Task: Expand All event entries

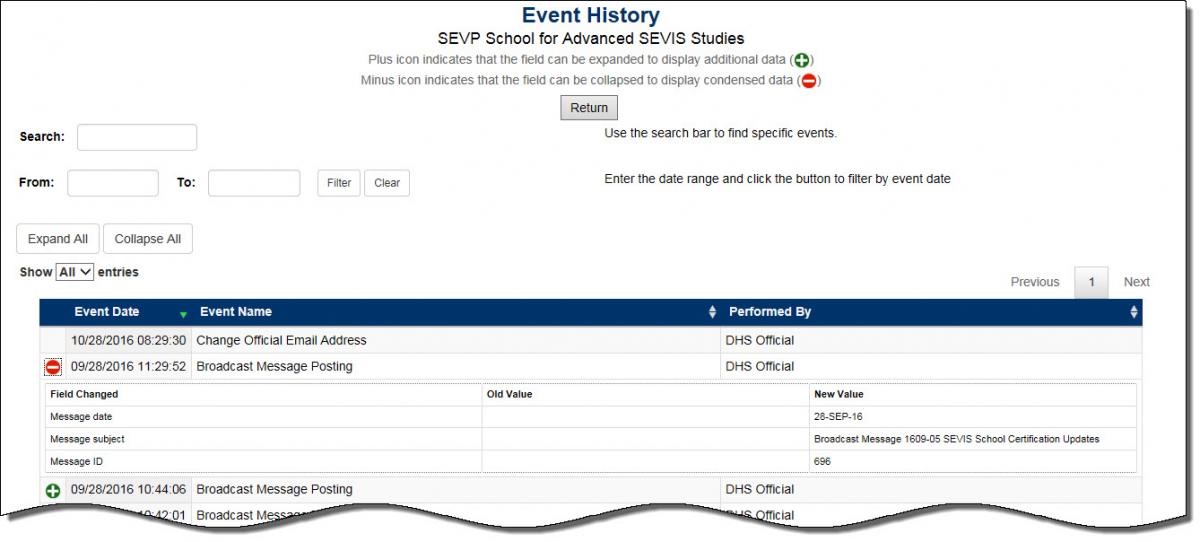Action: point(57,239)
